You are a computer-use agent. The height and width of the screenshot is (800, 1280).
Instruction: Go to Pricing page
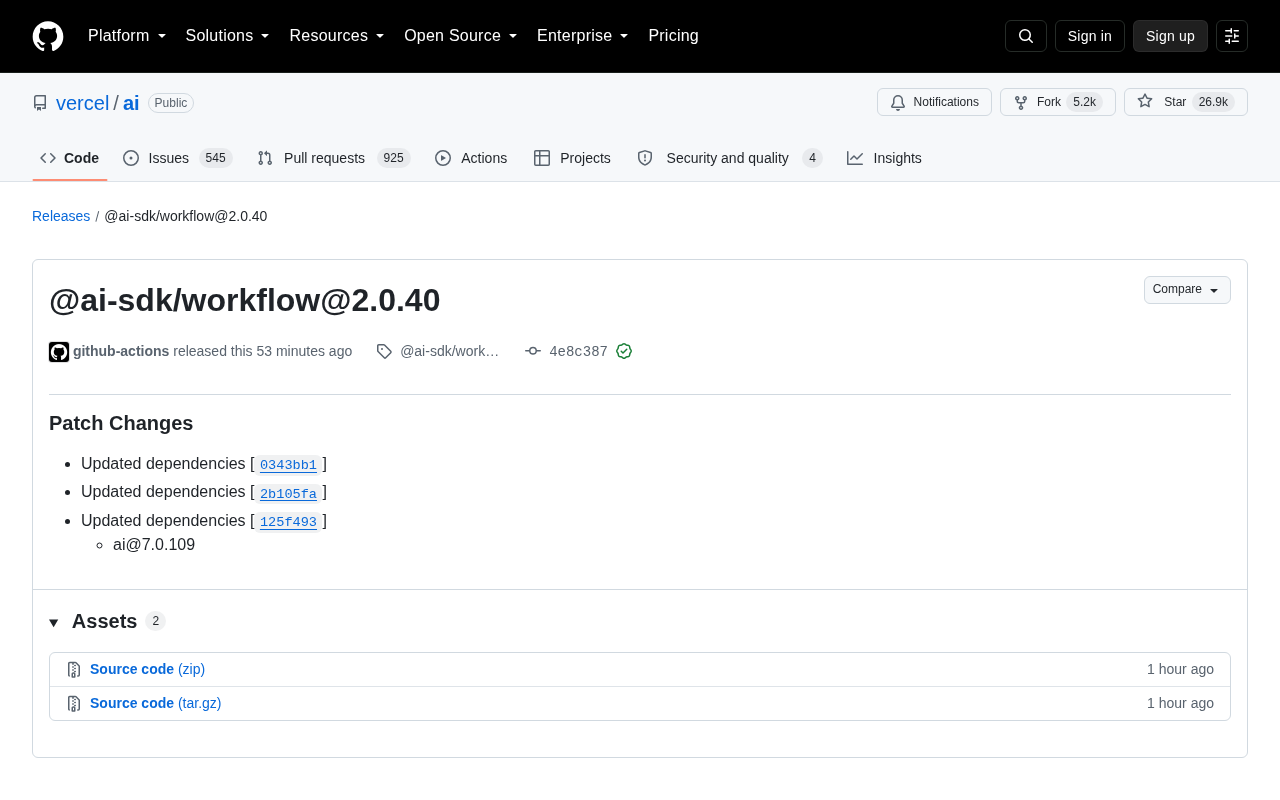(673, 36)
